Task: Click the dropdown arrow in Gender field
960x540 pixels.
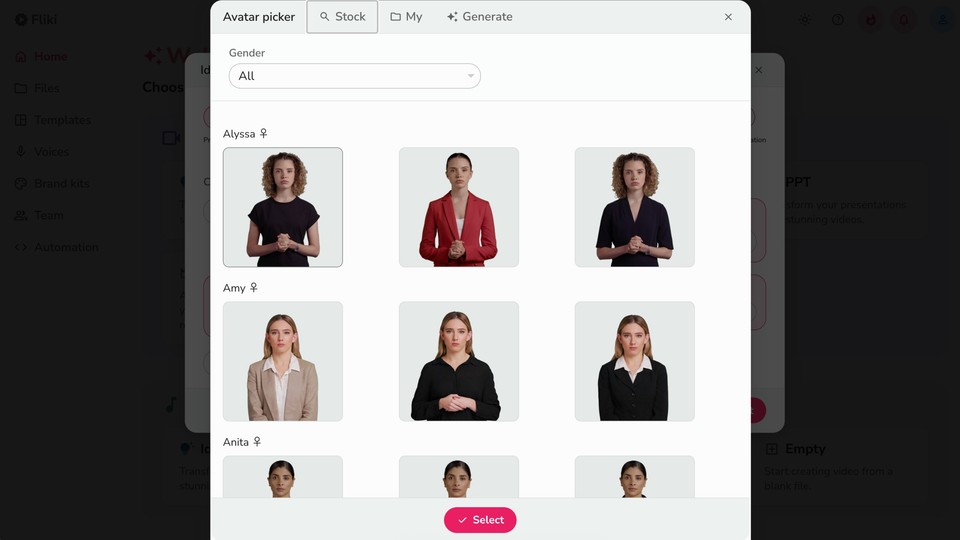Action: point(470,76)
